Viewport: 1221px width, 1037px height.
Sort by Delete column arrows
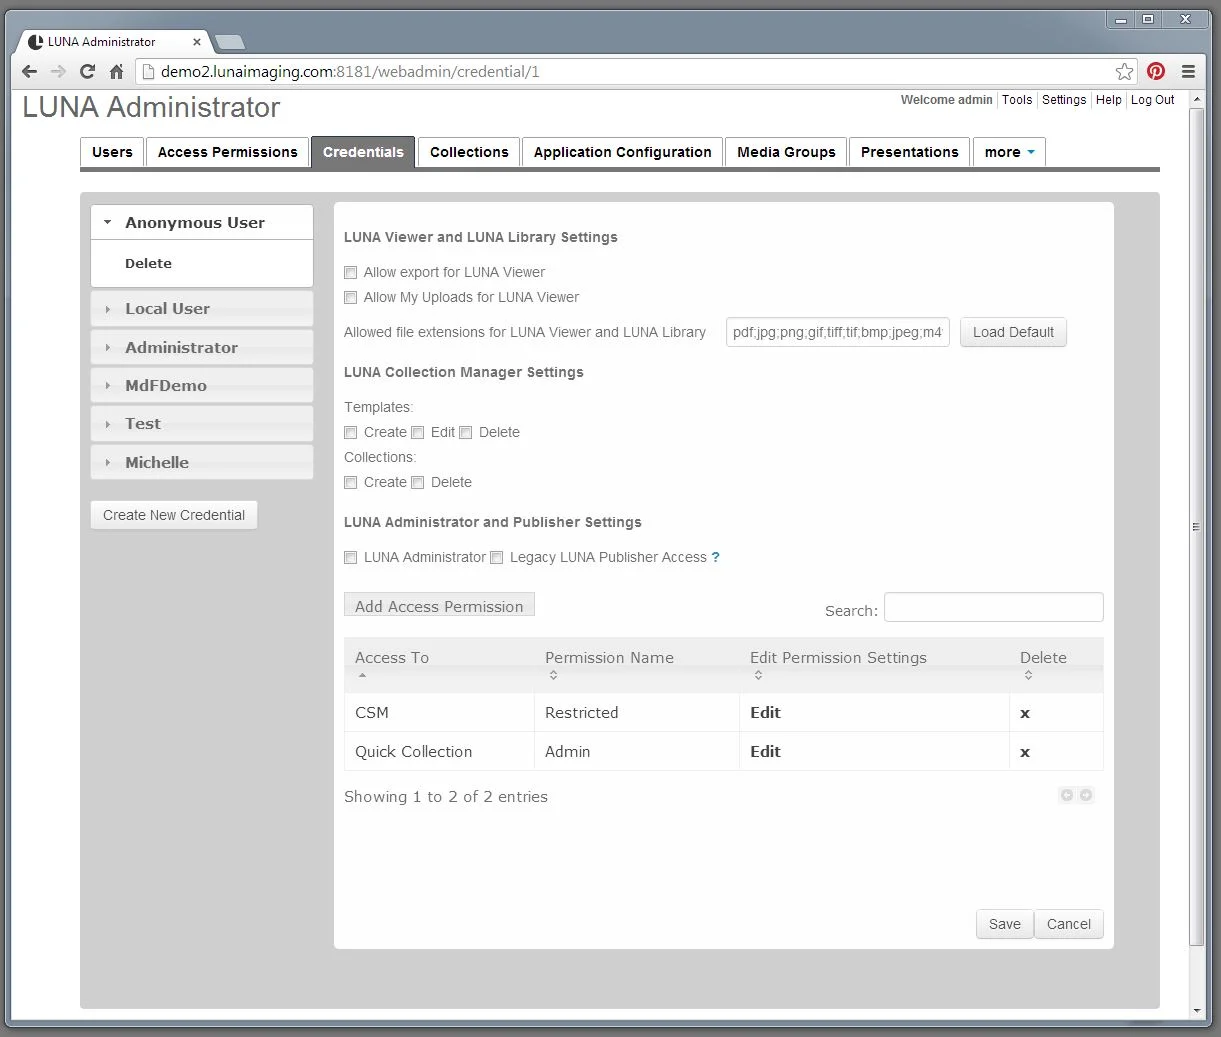click(1028, 675)
